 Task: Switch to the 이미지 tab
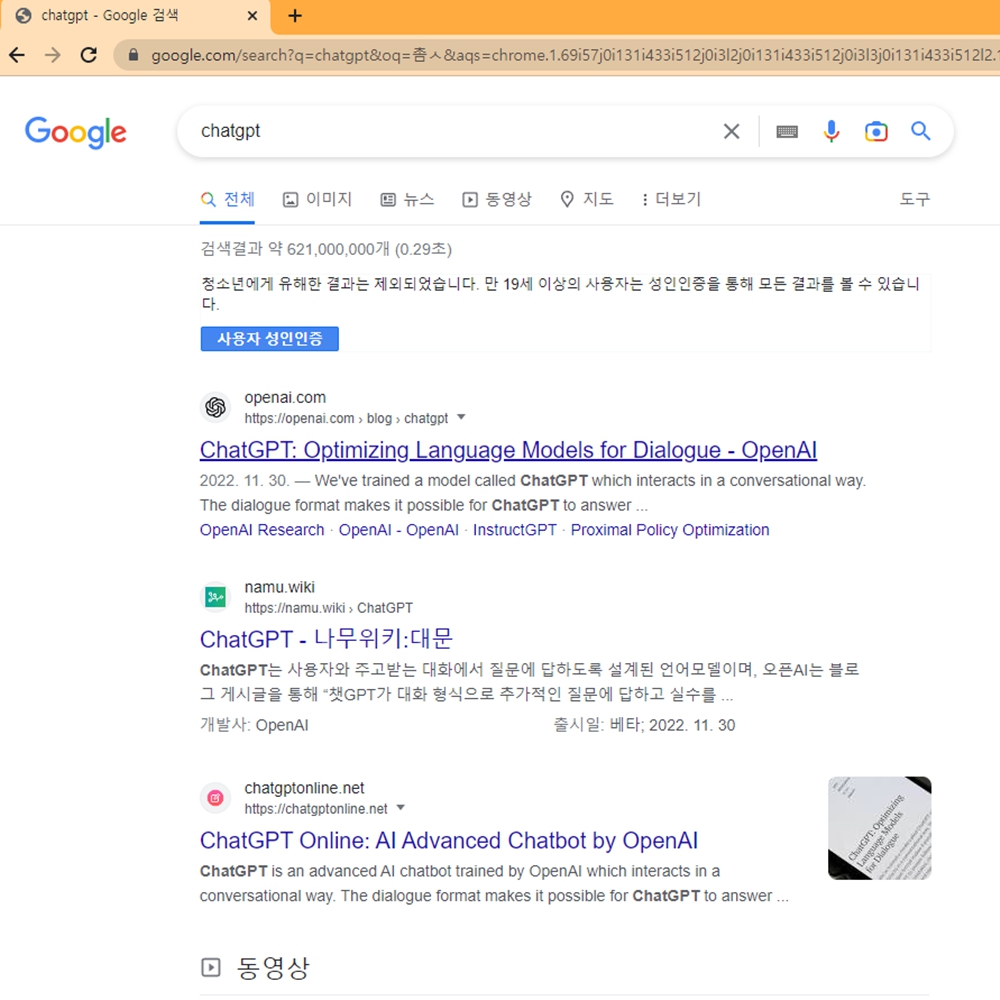pyautogui.click(x=317, y=200)
